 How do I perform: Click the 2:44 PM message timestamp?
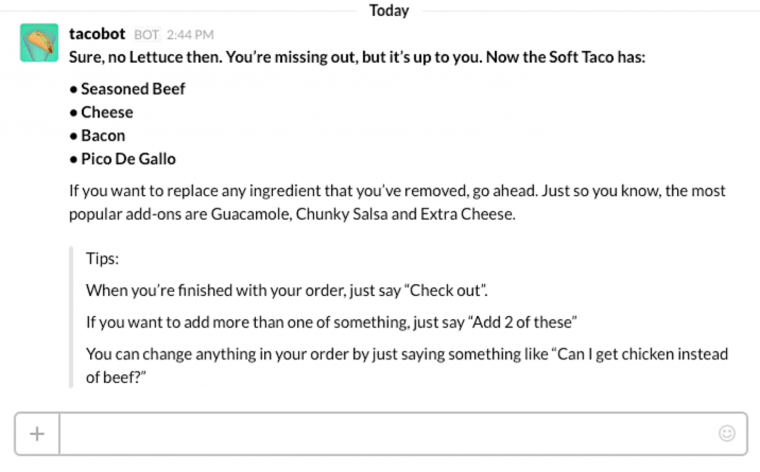190,35
